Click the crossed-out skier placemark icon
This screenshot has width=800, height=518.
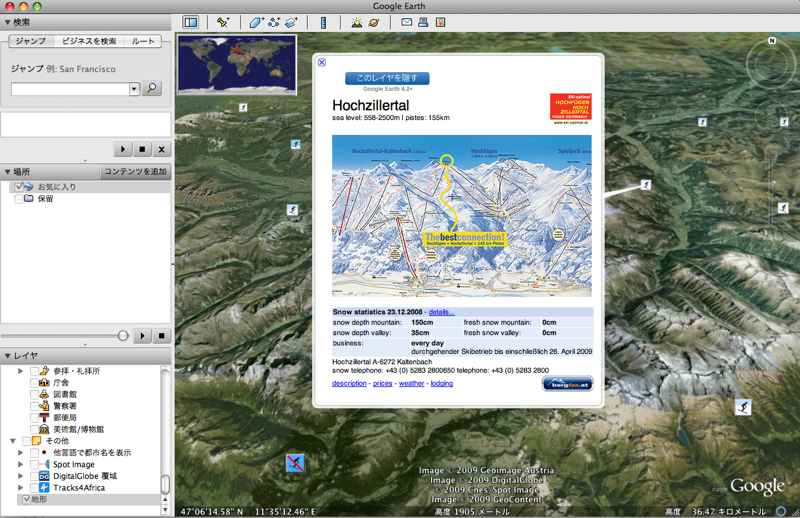point(295,463)
